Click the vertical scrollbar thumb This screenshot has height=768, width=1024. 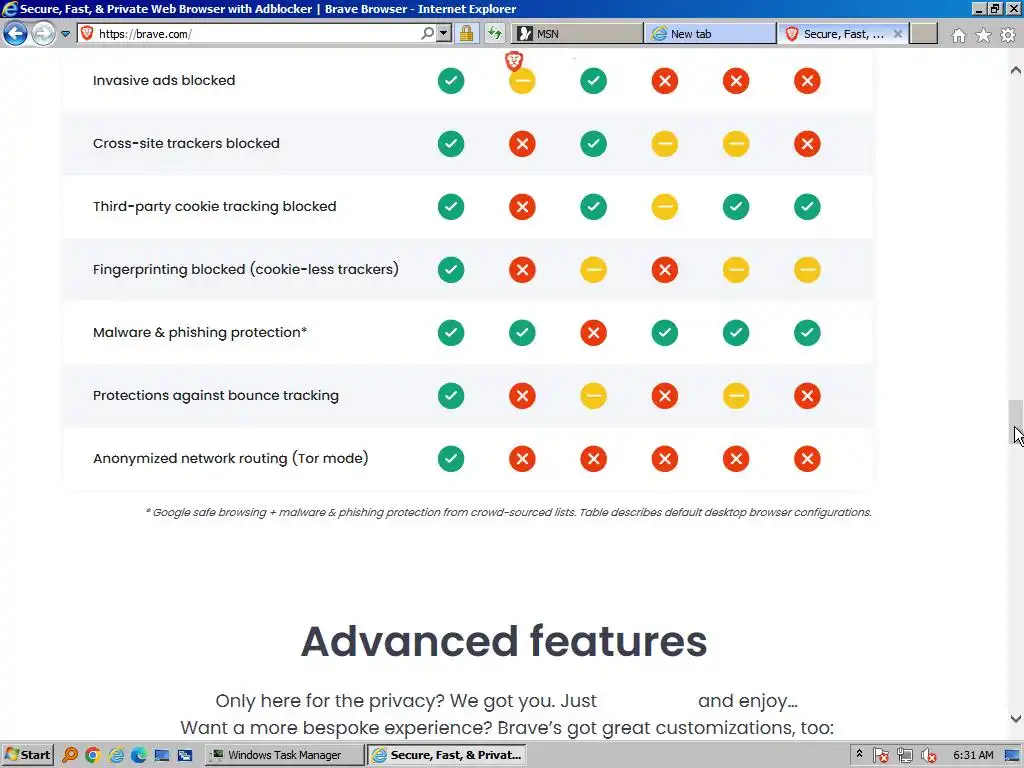click(x=1016, y=422)
